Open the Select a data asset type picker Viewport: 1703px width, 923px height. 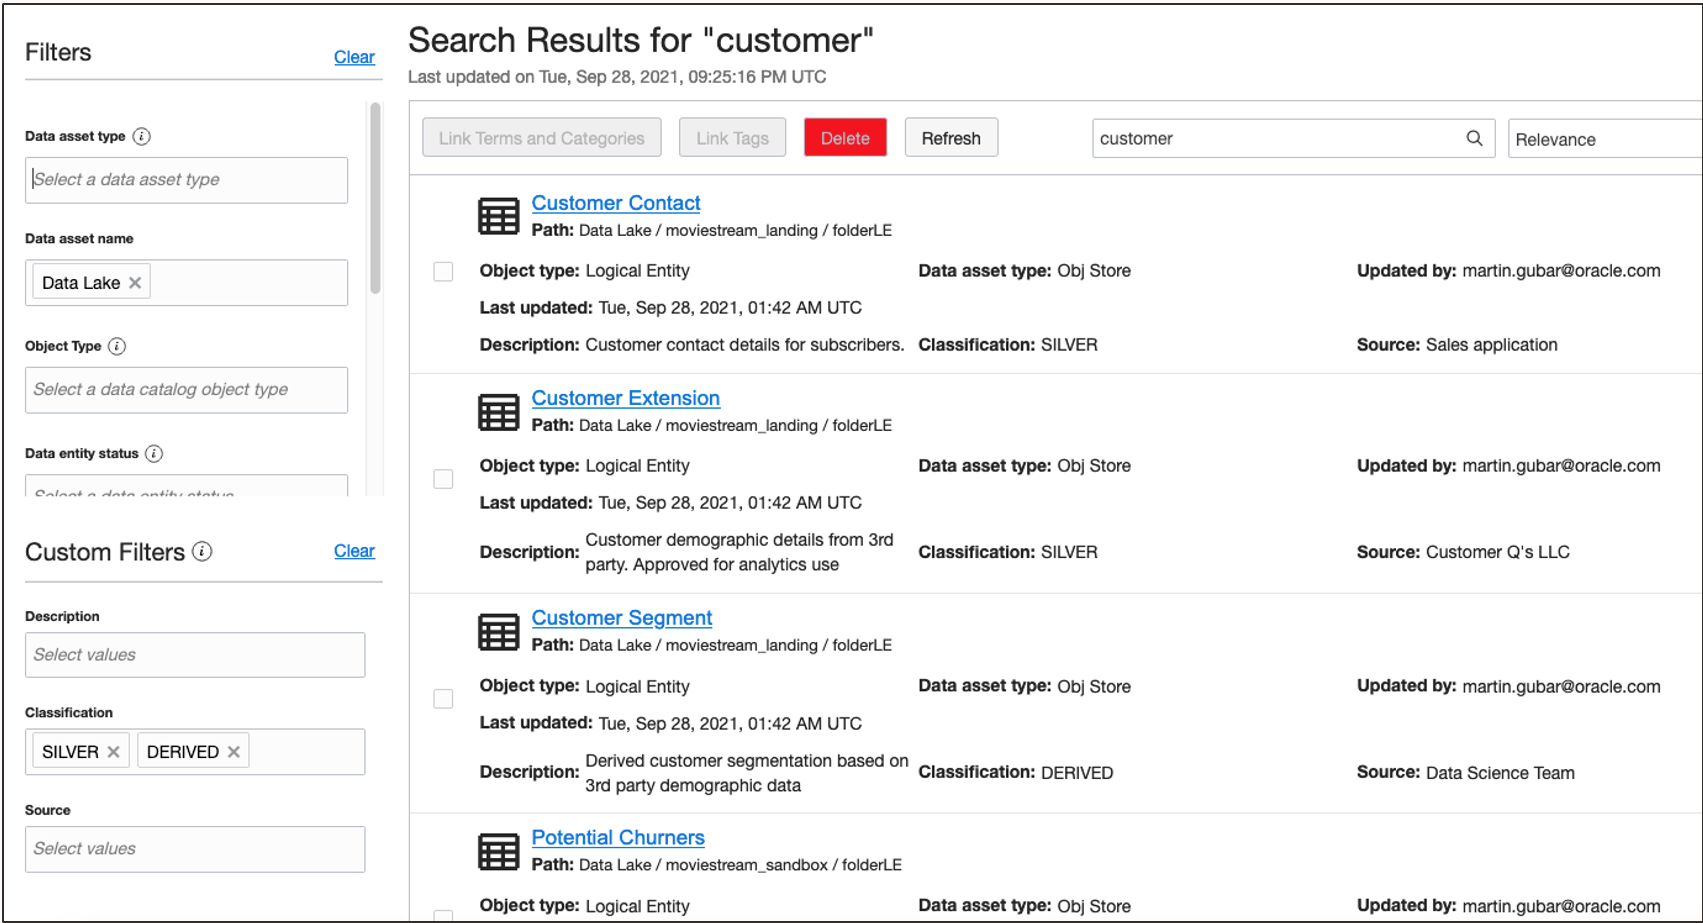click(186, 180)
